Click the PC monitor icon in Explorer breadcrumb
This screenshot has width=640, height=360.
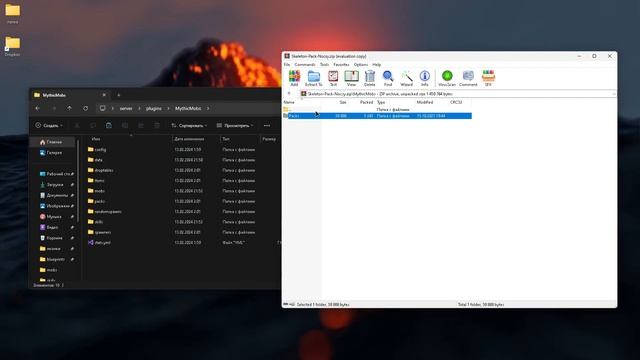(x=102, y=109)
